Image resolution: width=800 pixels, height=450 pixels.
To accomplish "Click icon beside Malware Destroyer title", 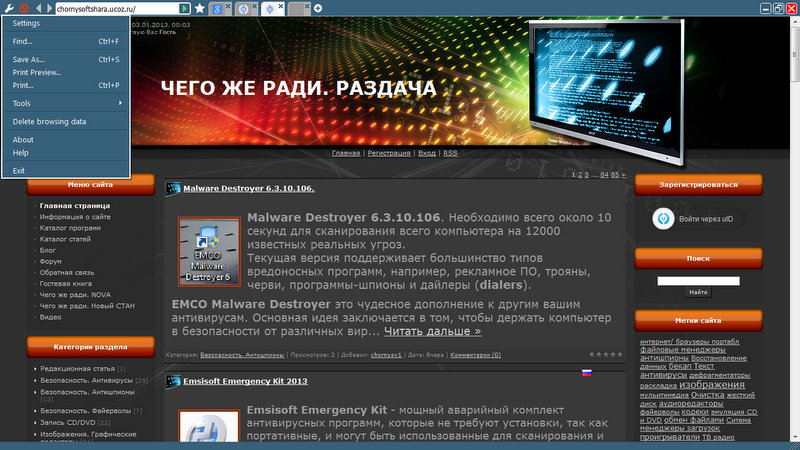I will (173, 188).
